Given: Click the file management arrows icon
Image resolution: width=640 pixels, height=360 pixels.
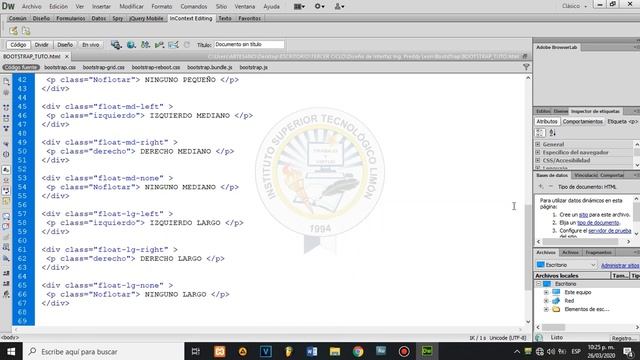Looking at the screenshot, I should 145,44.
